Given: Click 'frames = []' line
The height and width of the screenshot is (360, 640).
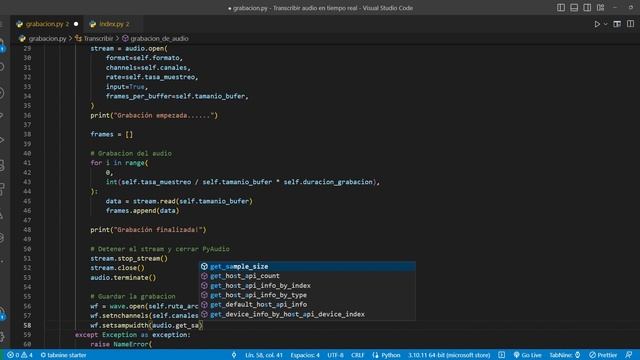Looking at the screenshot, I should pos(111,134).
